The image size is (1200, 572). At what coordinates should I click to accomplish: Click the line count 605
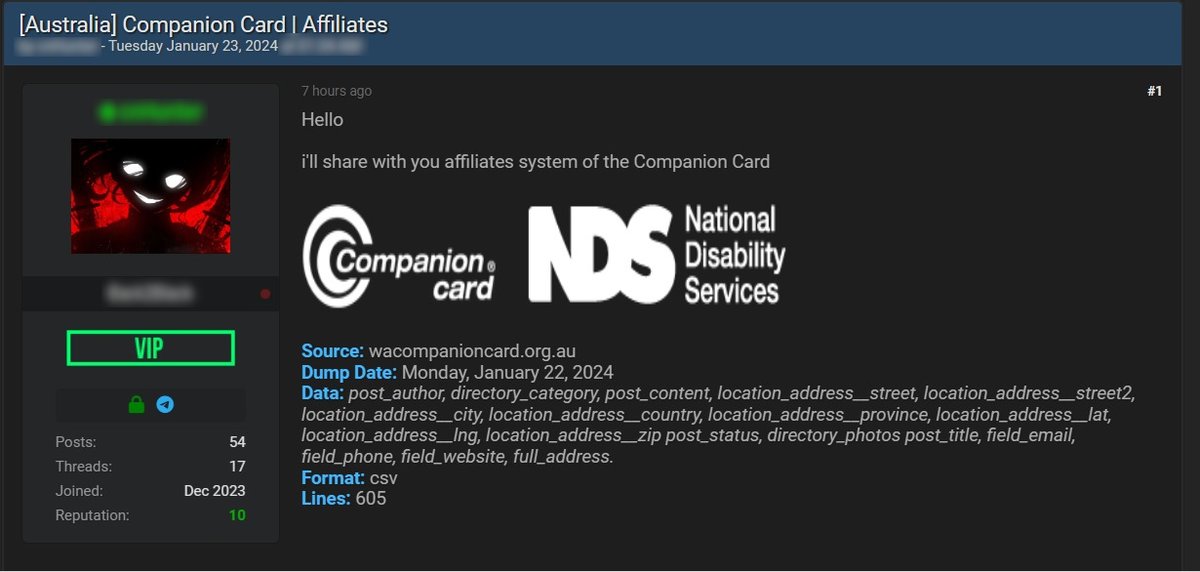371,498
